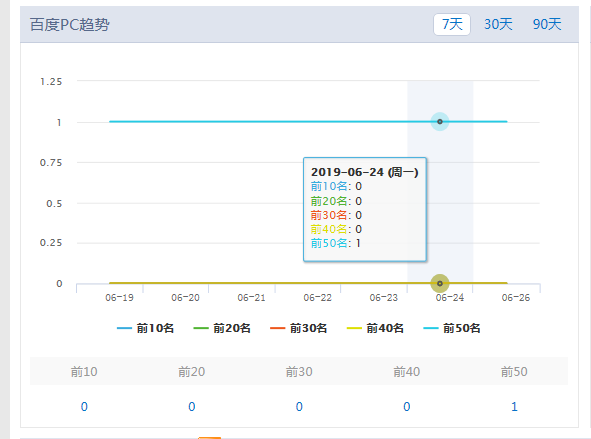This screenshot has height=439, width=591.
Task: Open the 前50 count link showing 1
Action: 514,407
